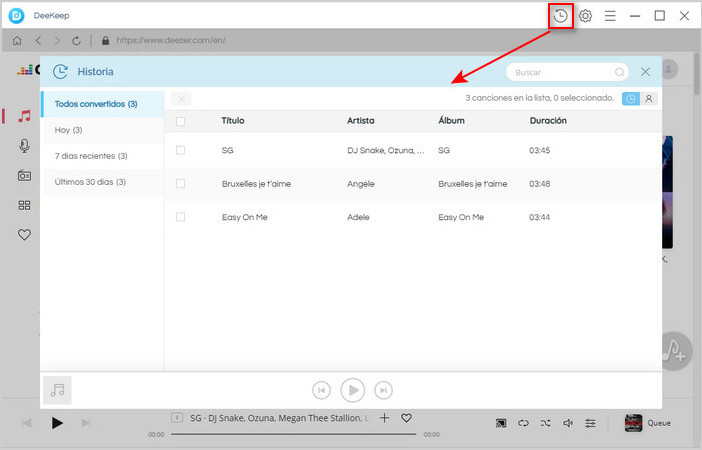Navigate forward with the right arrow
Screen dimensions: 702x450
tap(57, 41)
